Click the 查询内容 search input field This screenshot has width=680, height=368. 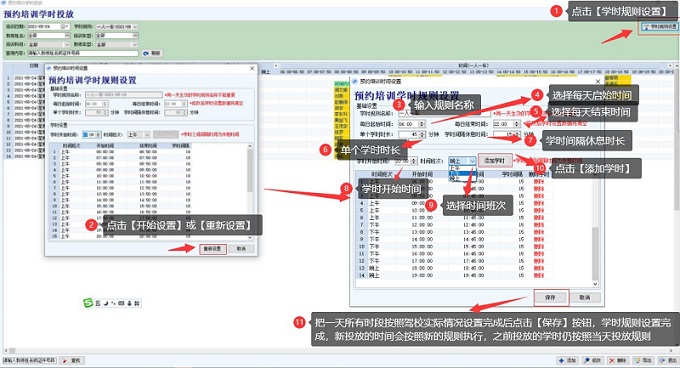83,53
